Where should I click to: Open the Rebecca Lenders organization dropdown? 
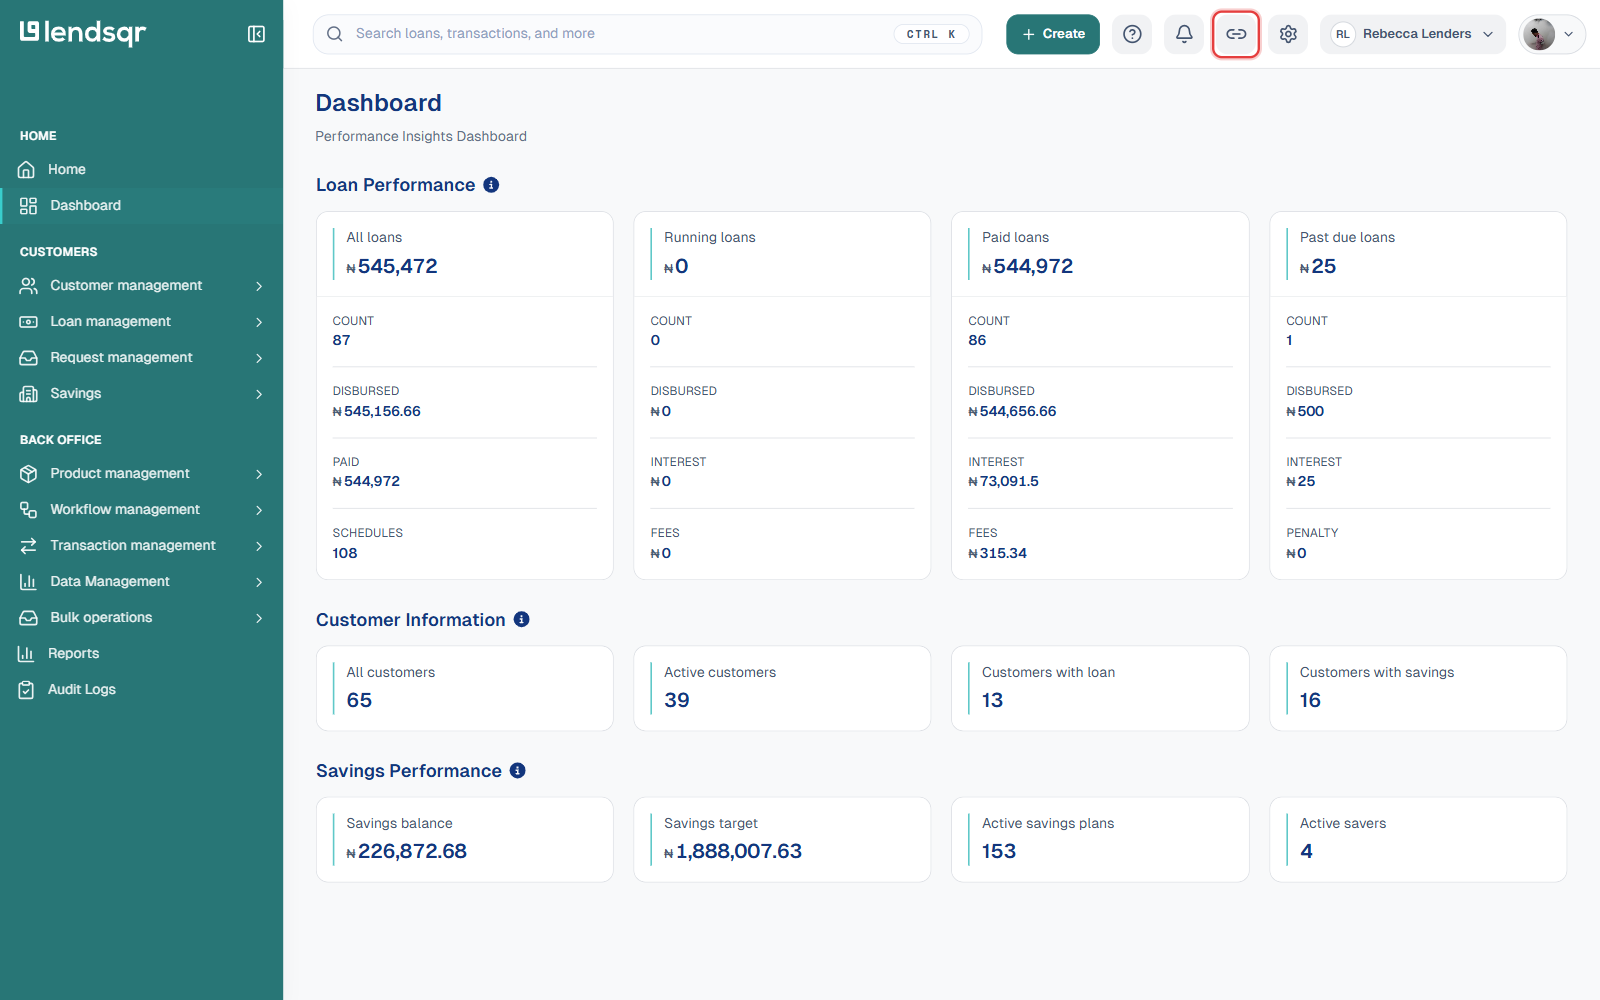(x=1412, y=34)
